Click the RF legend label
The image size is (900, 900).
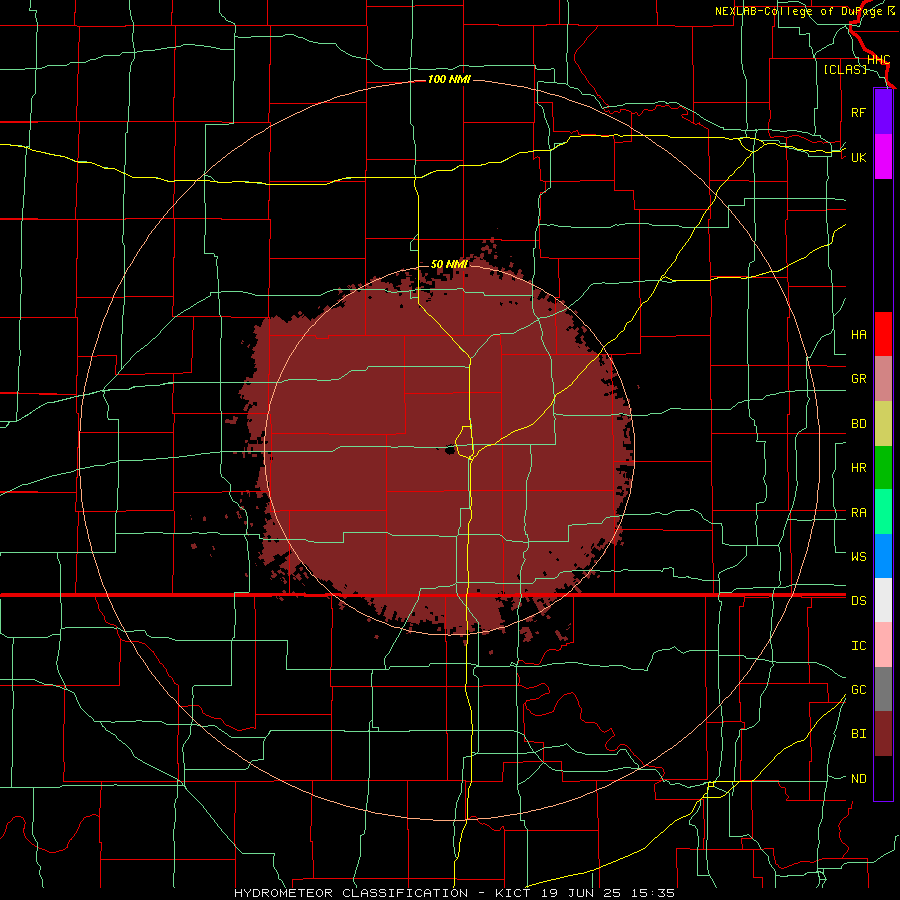tap(858, 112)
